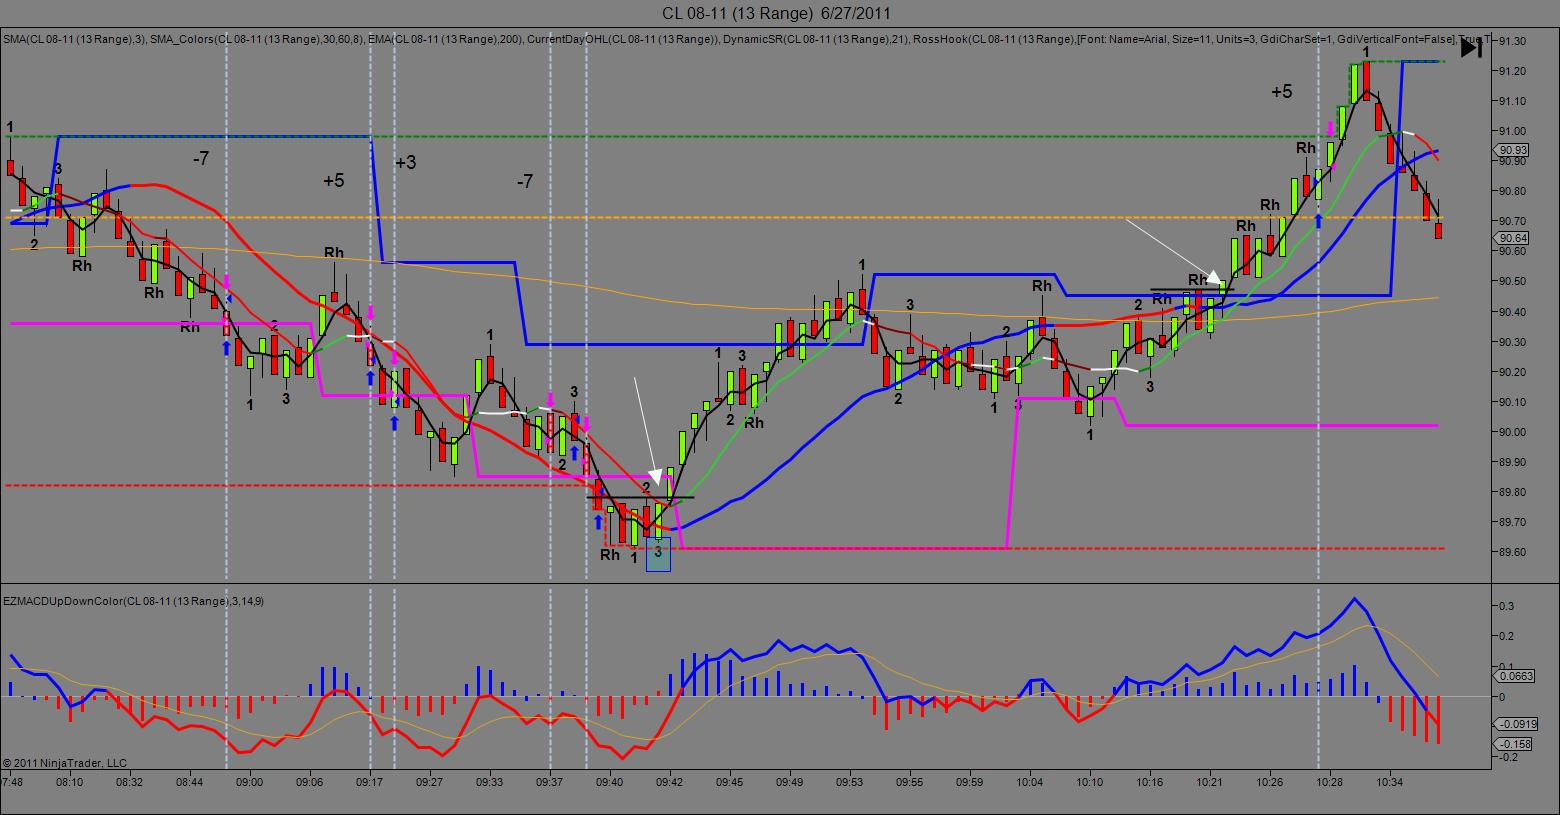Click the 09:59 time axis label
1560x815 pixels.
(970, 782)
